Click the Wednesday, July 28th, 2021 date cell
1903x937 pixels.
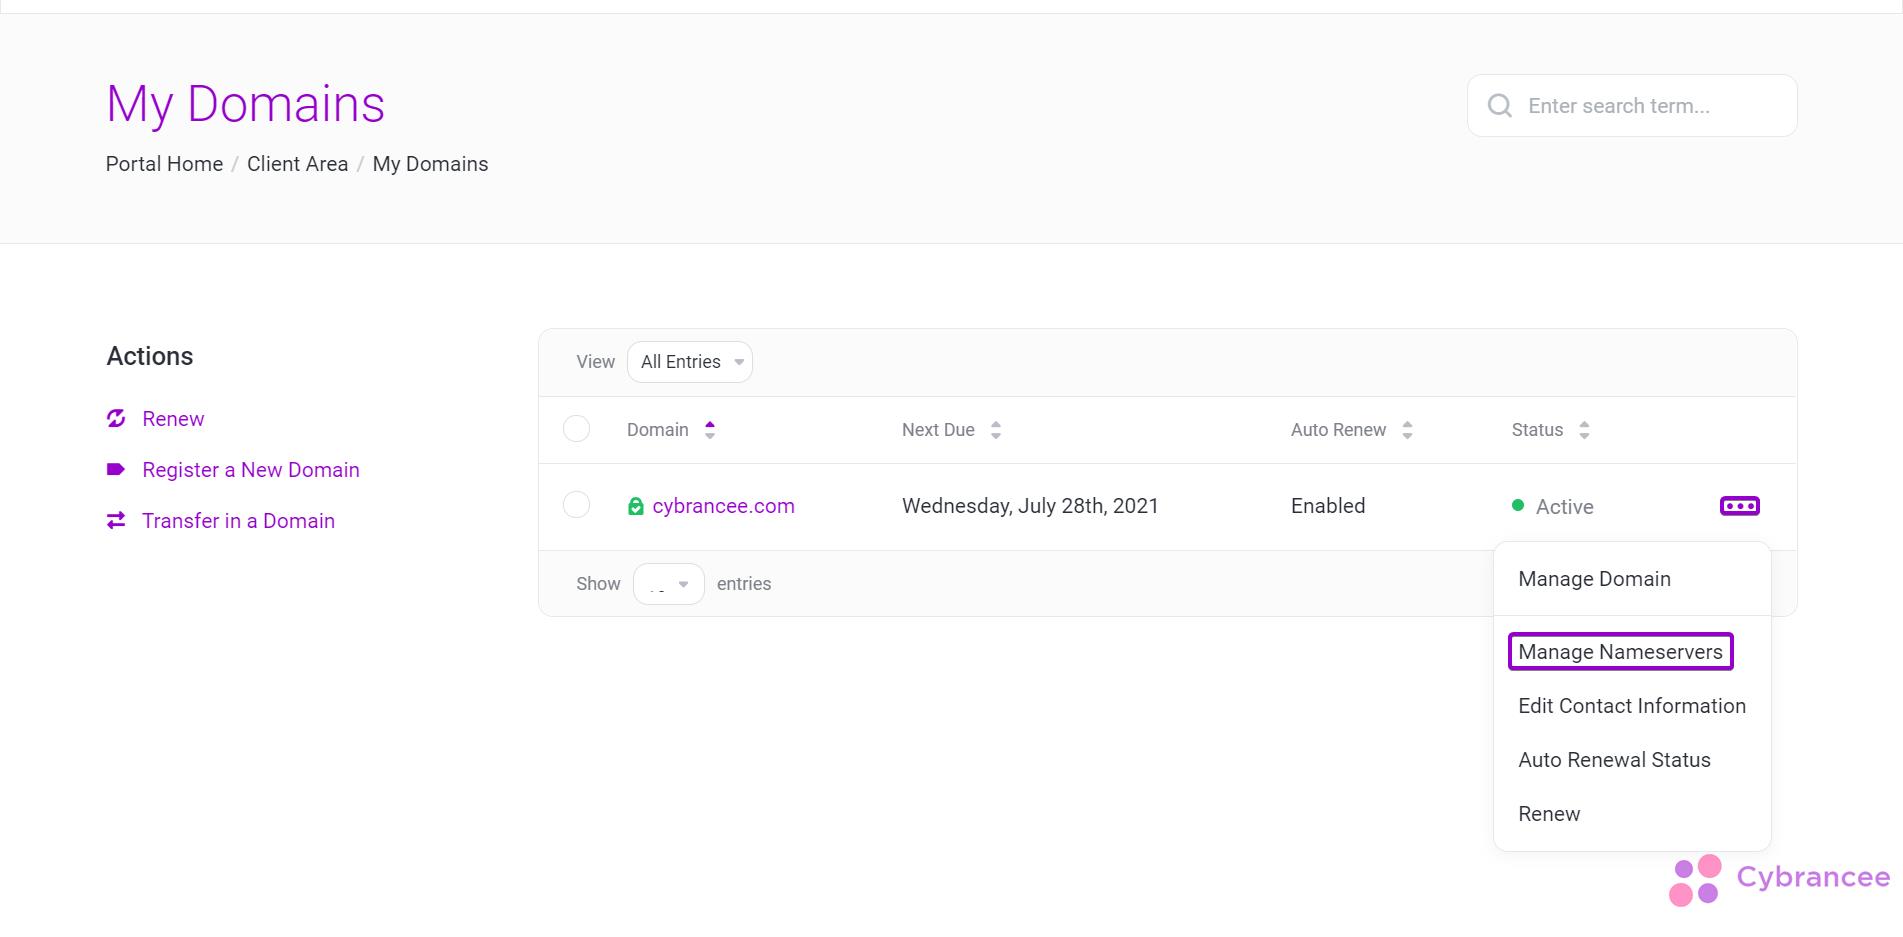[1030, 506]
